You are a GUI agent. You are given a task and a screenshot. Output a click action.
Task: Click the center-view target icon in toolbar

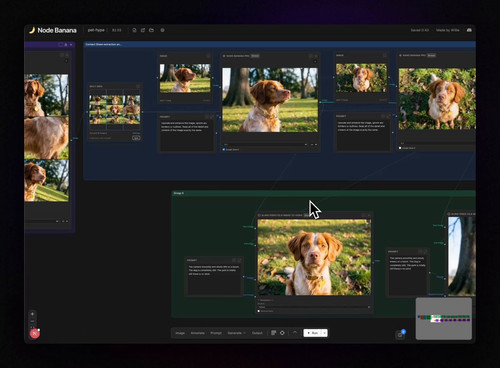pyautogui.click(x=282, y=333)
